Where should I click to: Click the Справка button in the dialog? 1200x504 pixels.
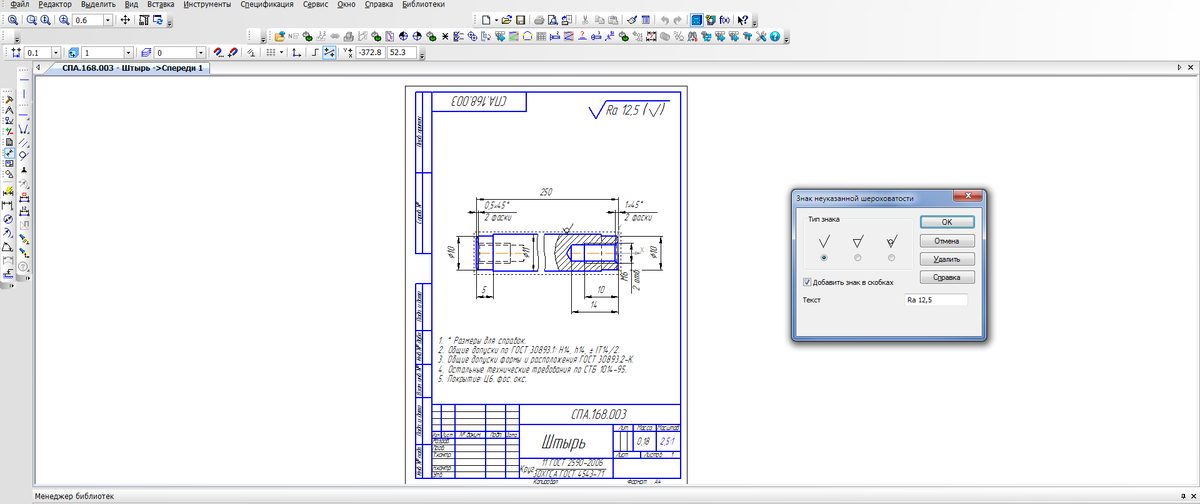(x=946, y=277)
